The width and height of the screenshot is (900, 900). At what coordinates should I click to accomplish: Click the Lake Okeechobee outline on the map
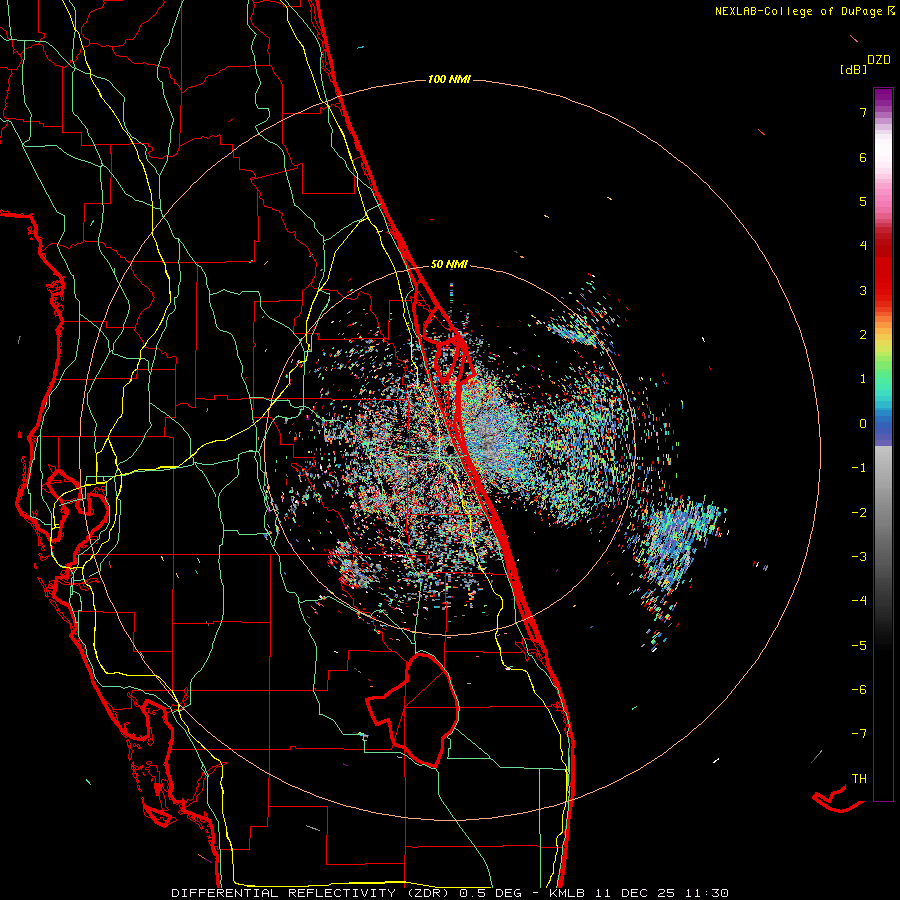click(413, 709)
